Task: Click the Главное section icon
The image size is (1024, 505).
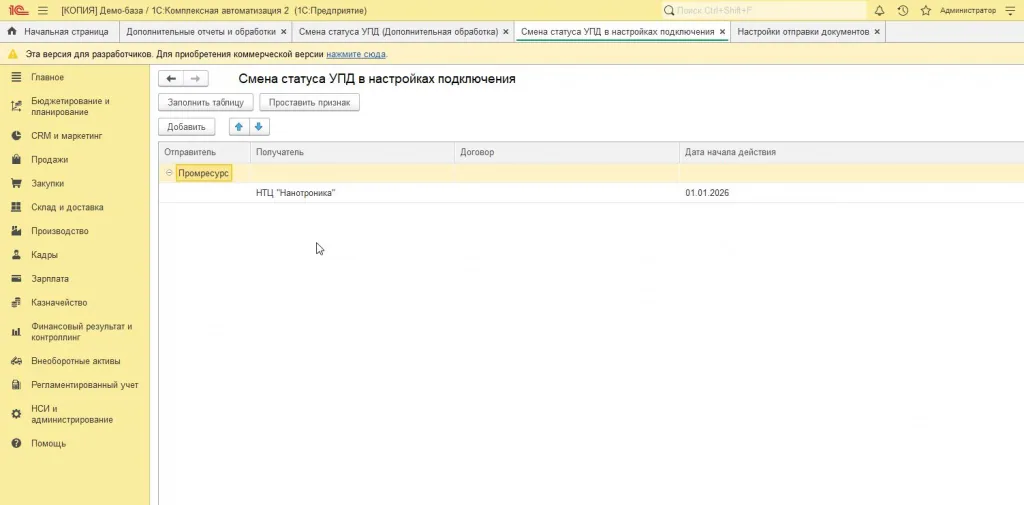Action: [17, 77]
